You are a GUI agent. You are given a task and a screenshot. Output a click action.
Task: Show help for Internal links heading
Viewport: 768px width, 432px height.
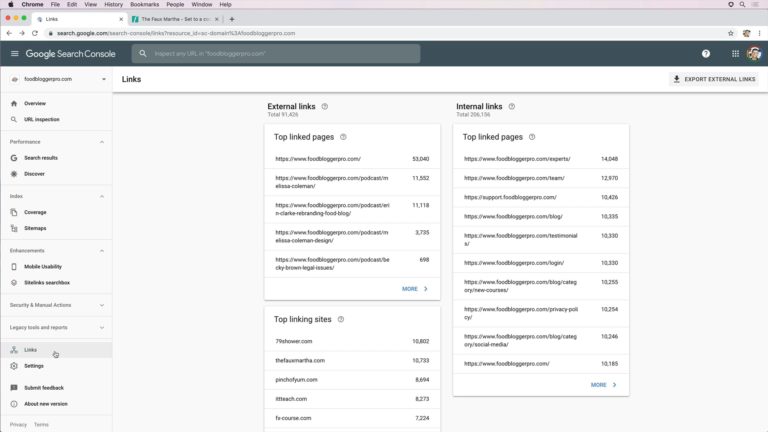(512, 106)
